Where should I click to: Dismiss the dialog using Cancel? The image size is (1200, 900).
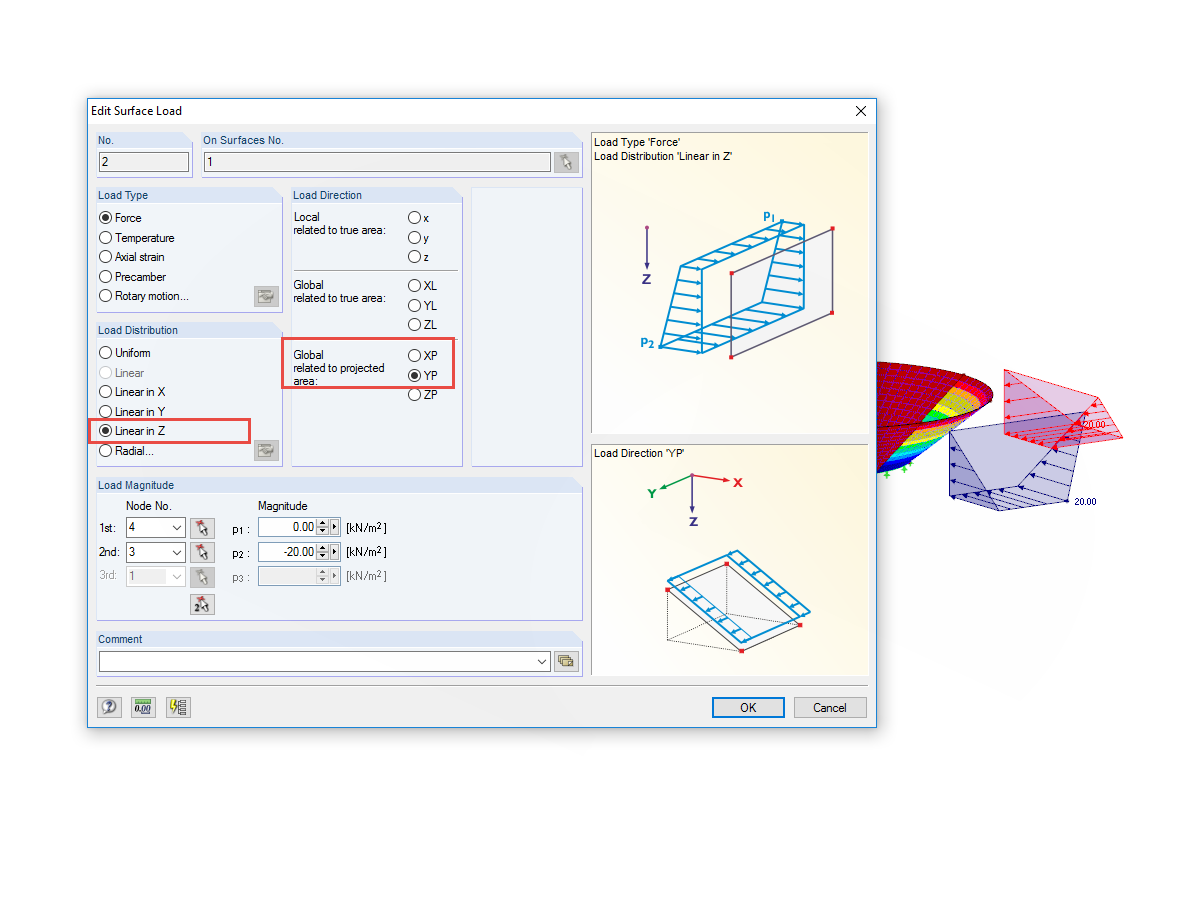coord(830,707)
